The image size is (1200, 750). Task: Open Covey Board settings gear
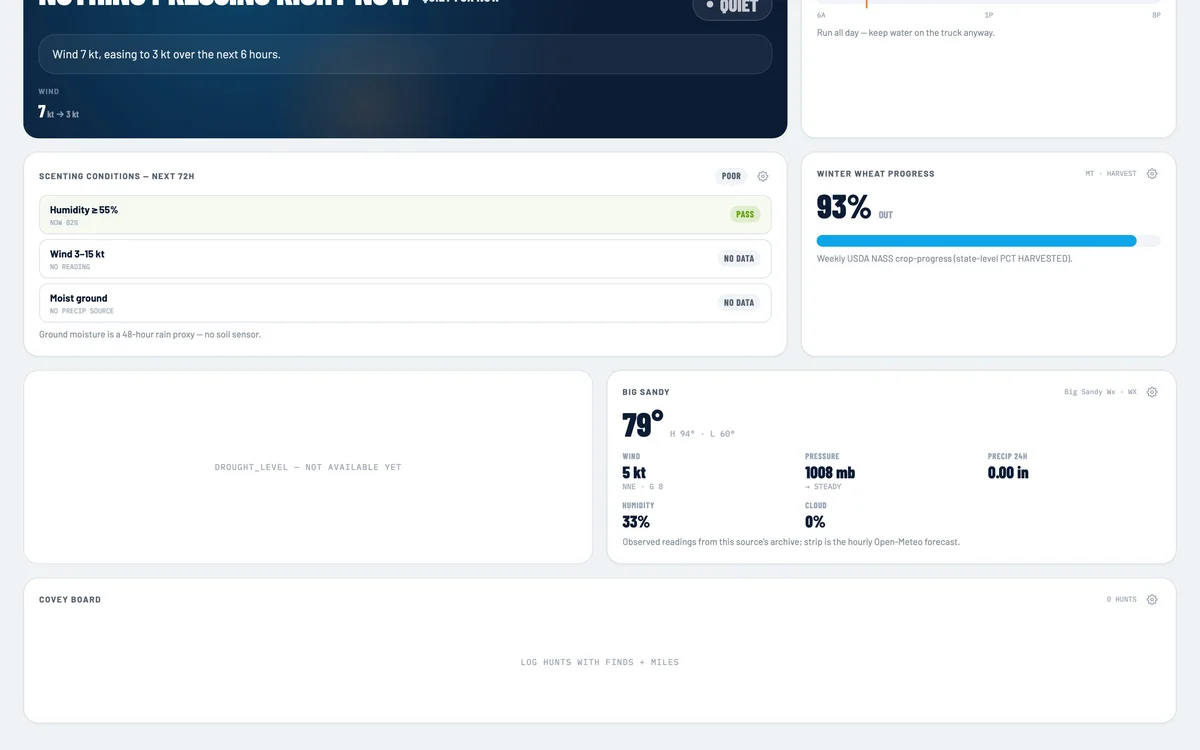(x=1152, y=600)
